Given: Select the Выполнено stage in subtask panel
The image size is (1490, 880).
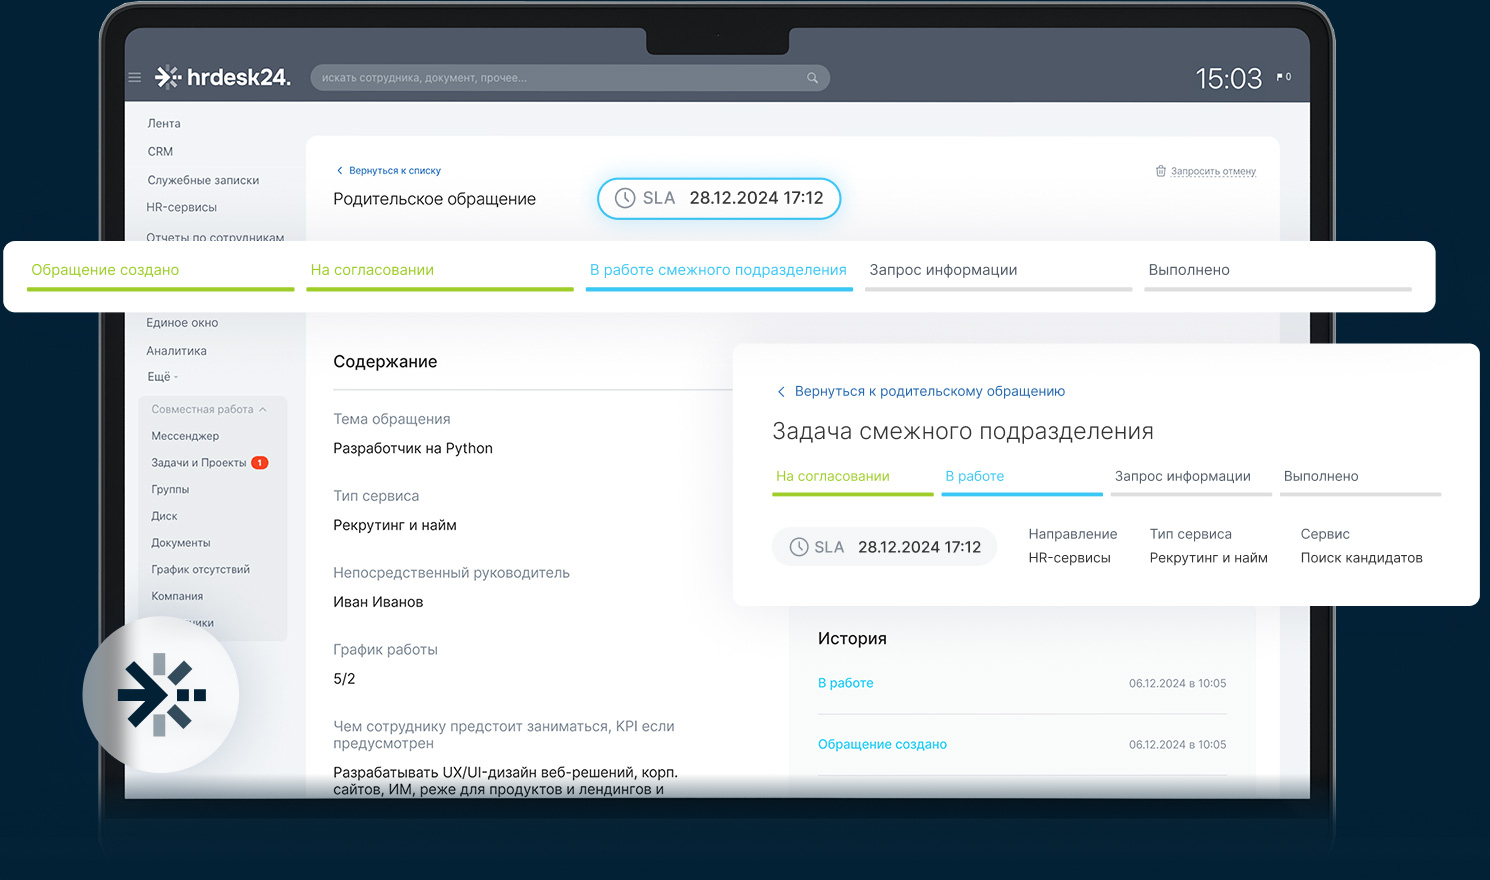Looking at the screenshot, I should point(1320,476).
